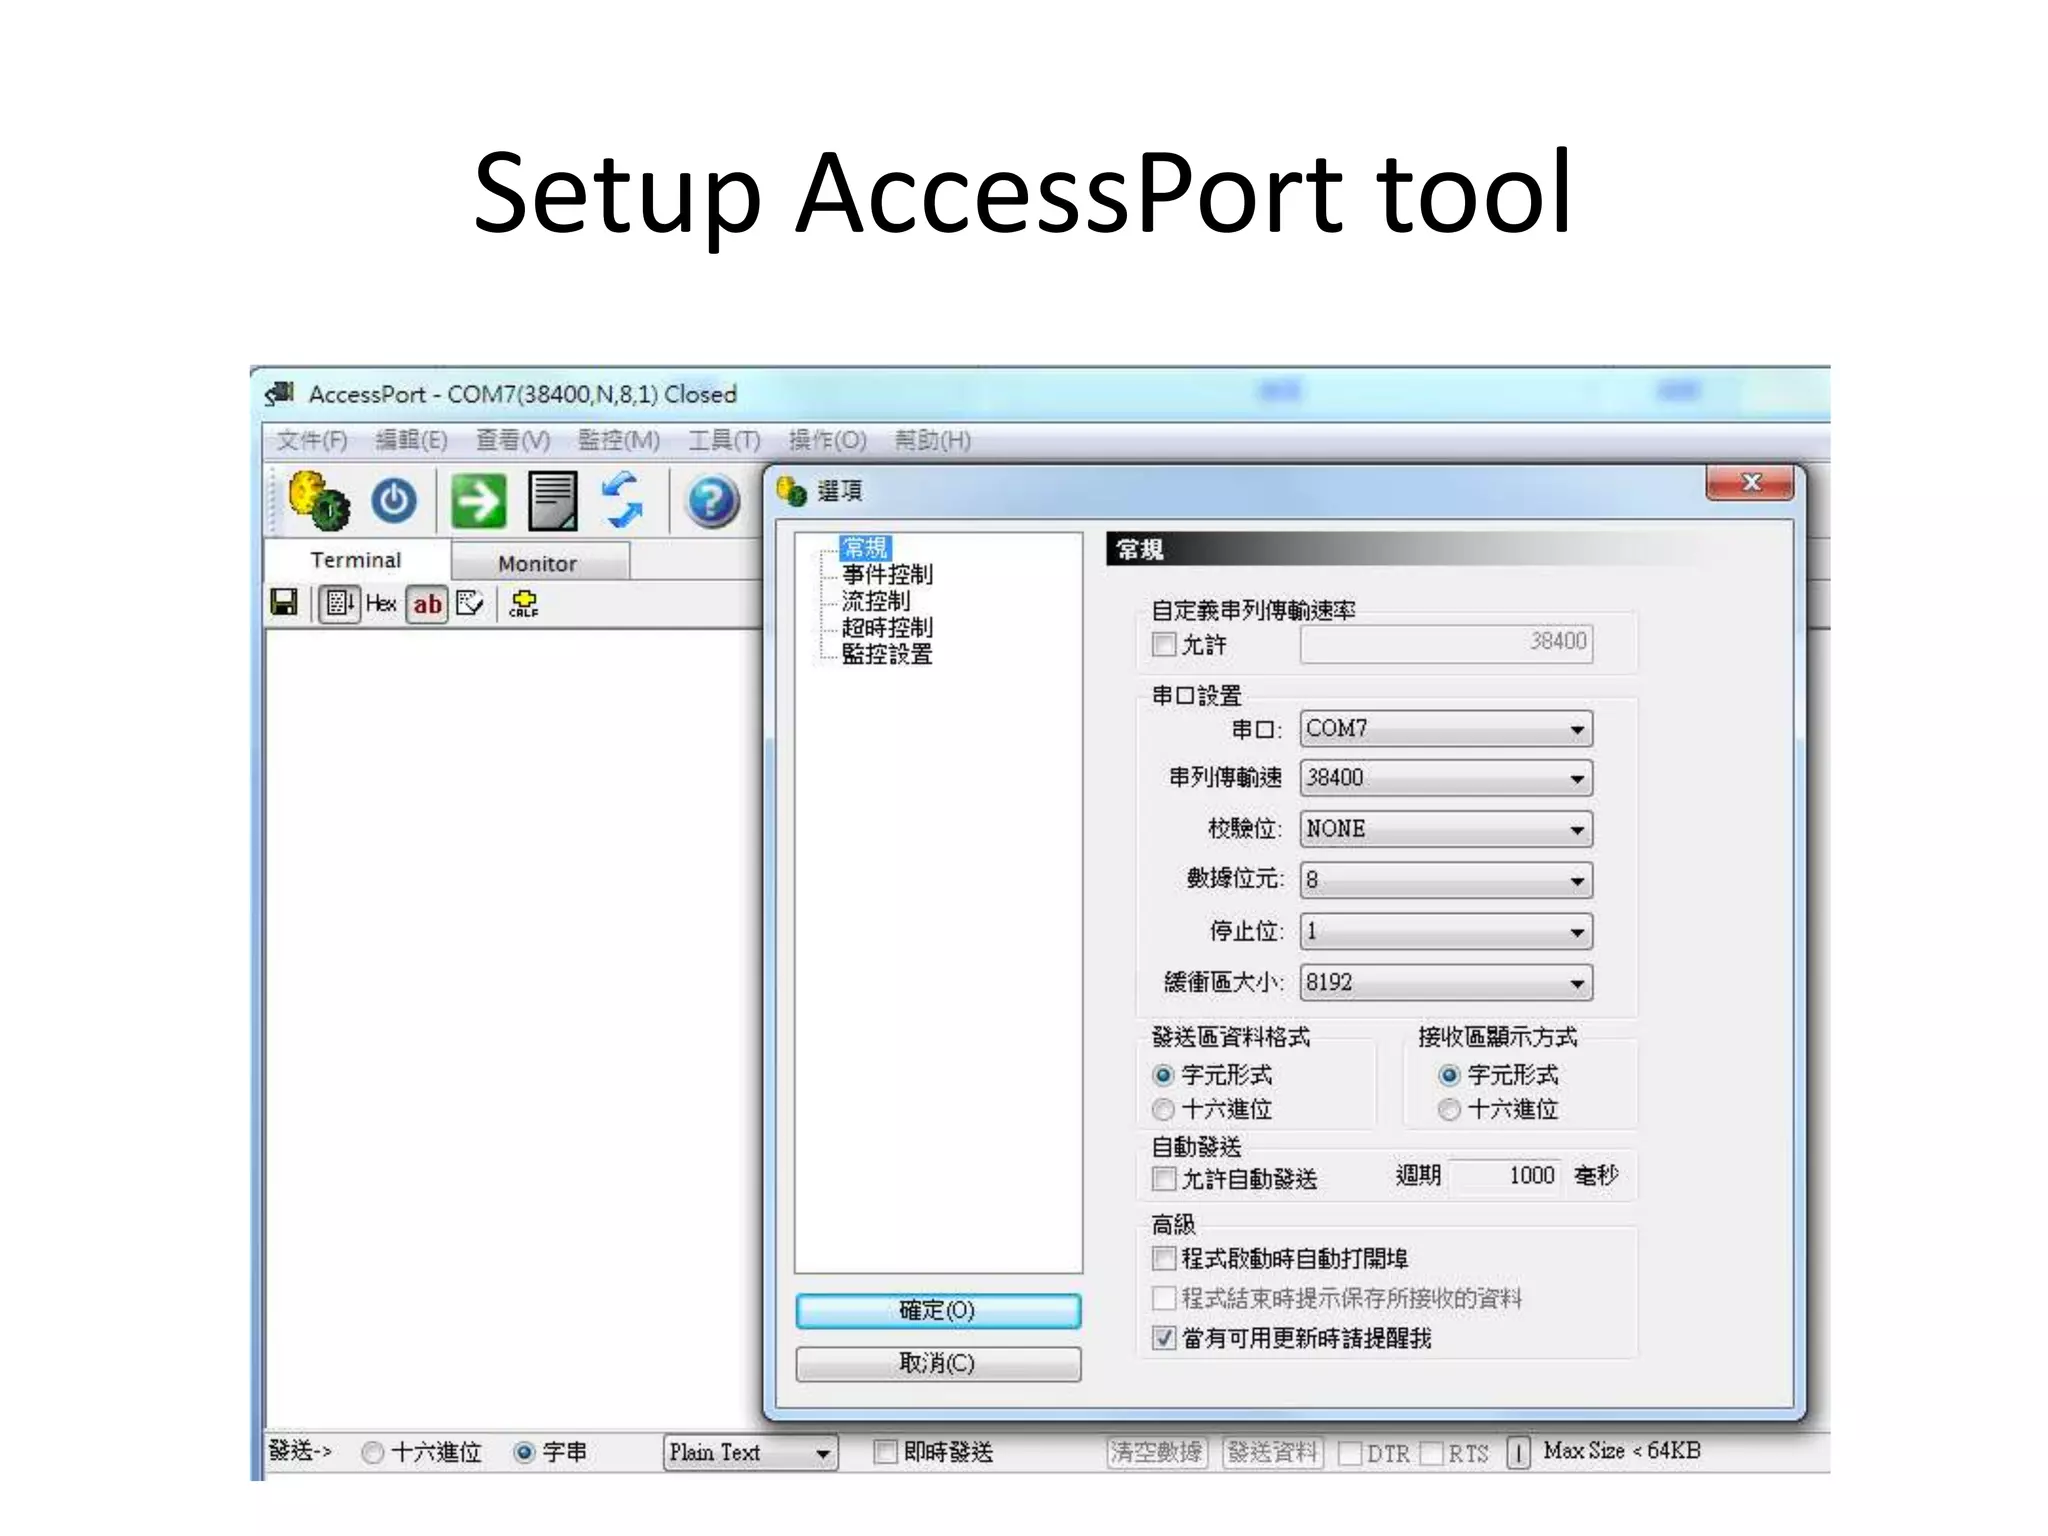
Task: Select 超時控制 in the options tree
Action: 887,628
